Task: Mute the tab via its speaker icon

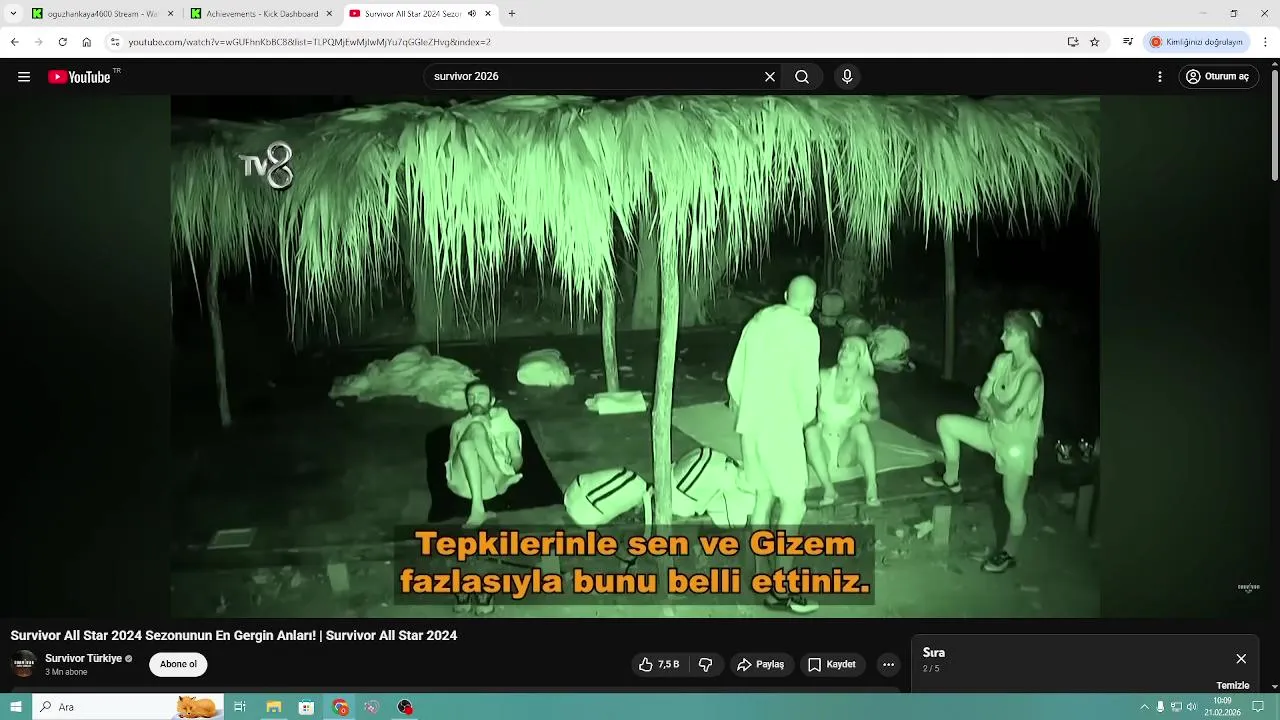Action: (x=472, y=14)
